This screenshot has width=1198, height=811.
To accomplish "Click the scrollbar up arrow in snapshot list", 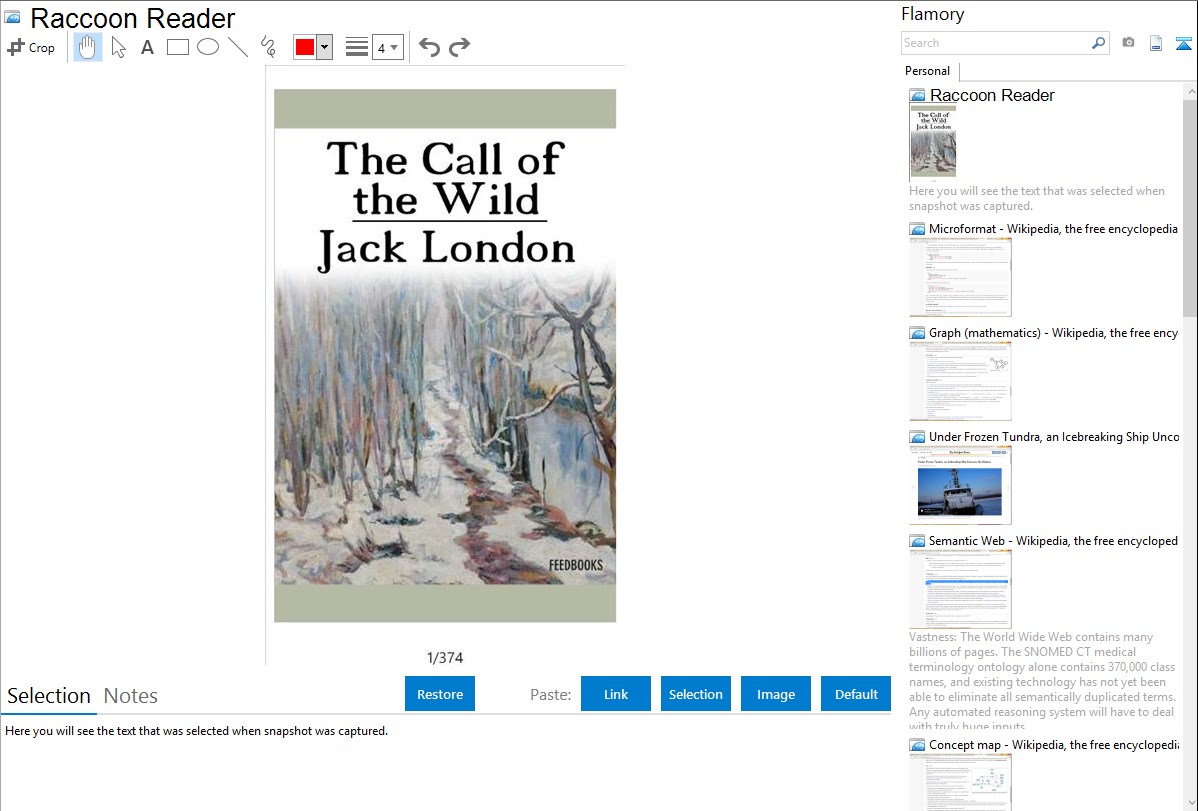I will tap(1190, 91).
